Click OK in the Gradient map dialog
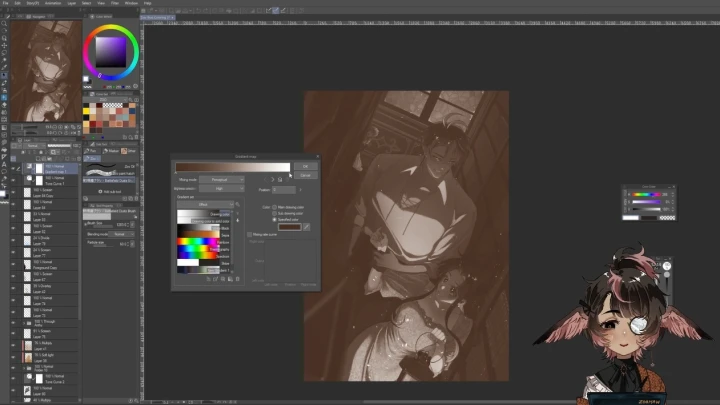Screen dimensions: 720x405 305,166
